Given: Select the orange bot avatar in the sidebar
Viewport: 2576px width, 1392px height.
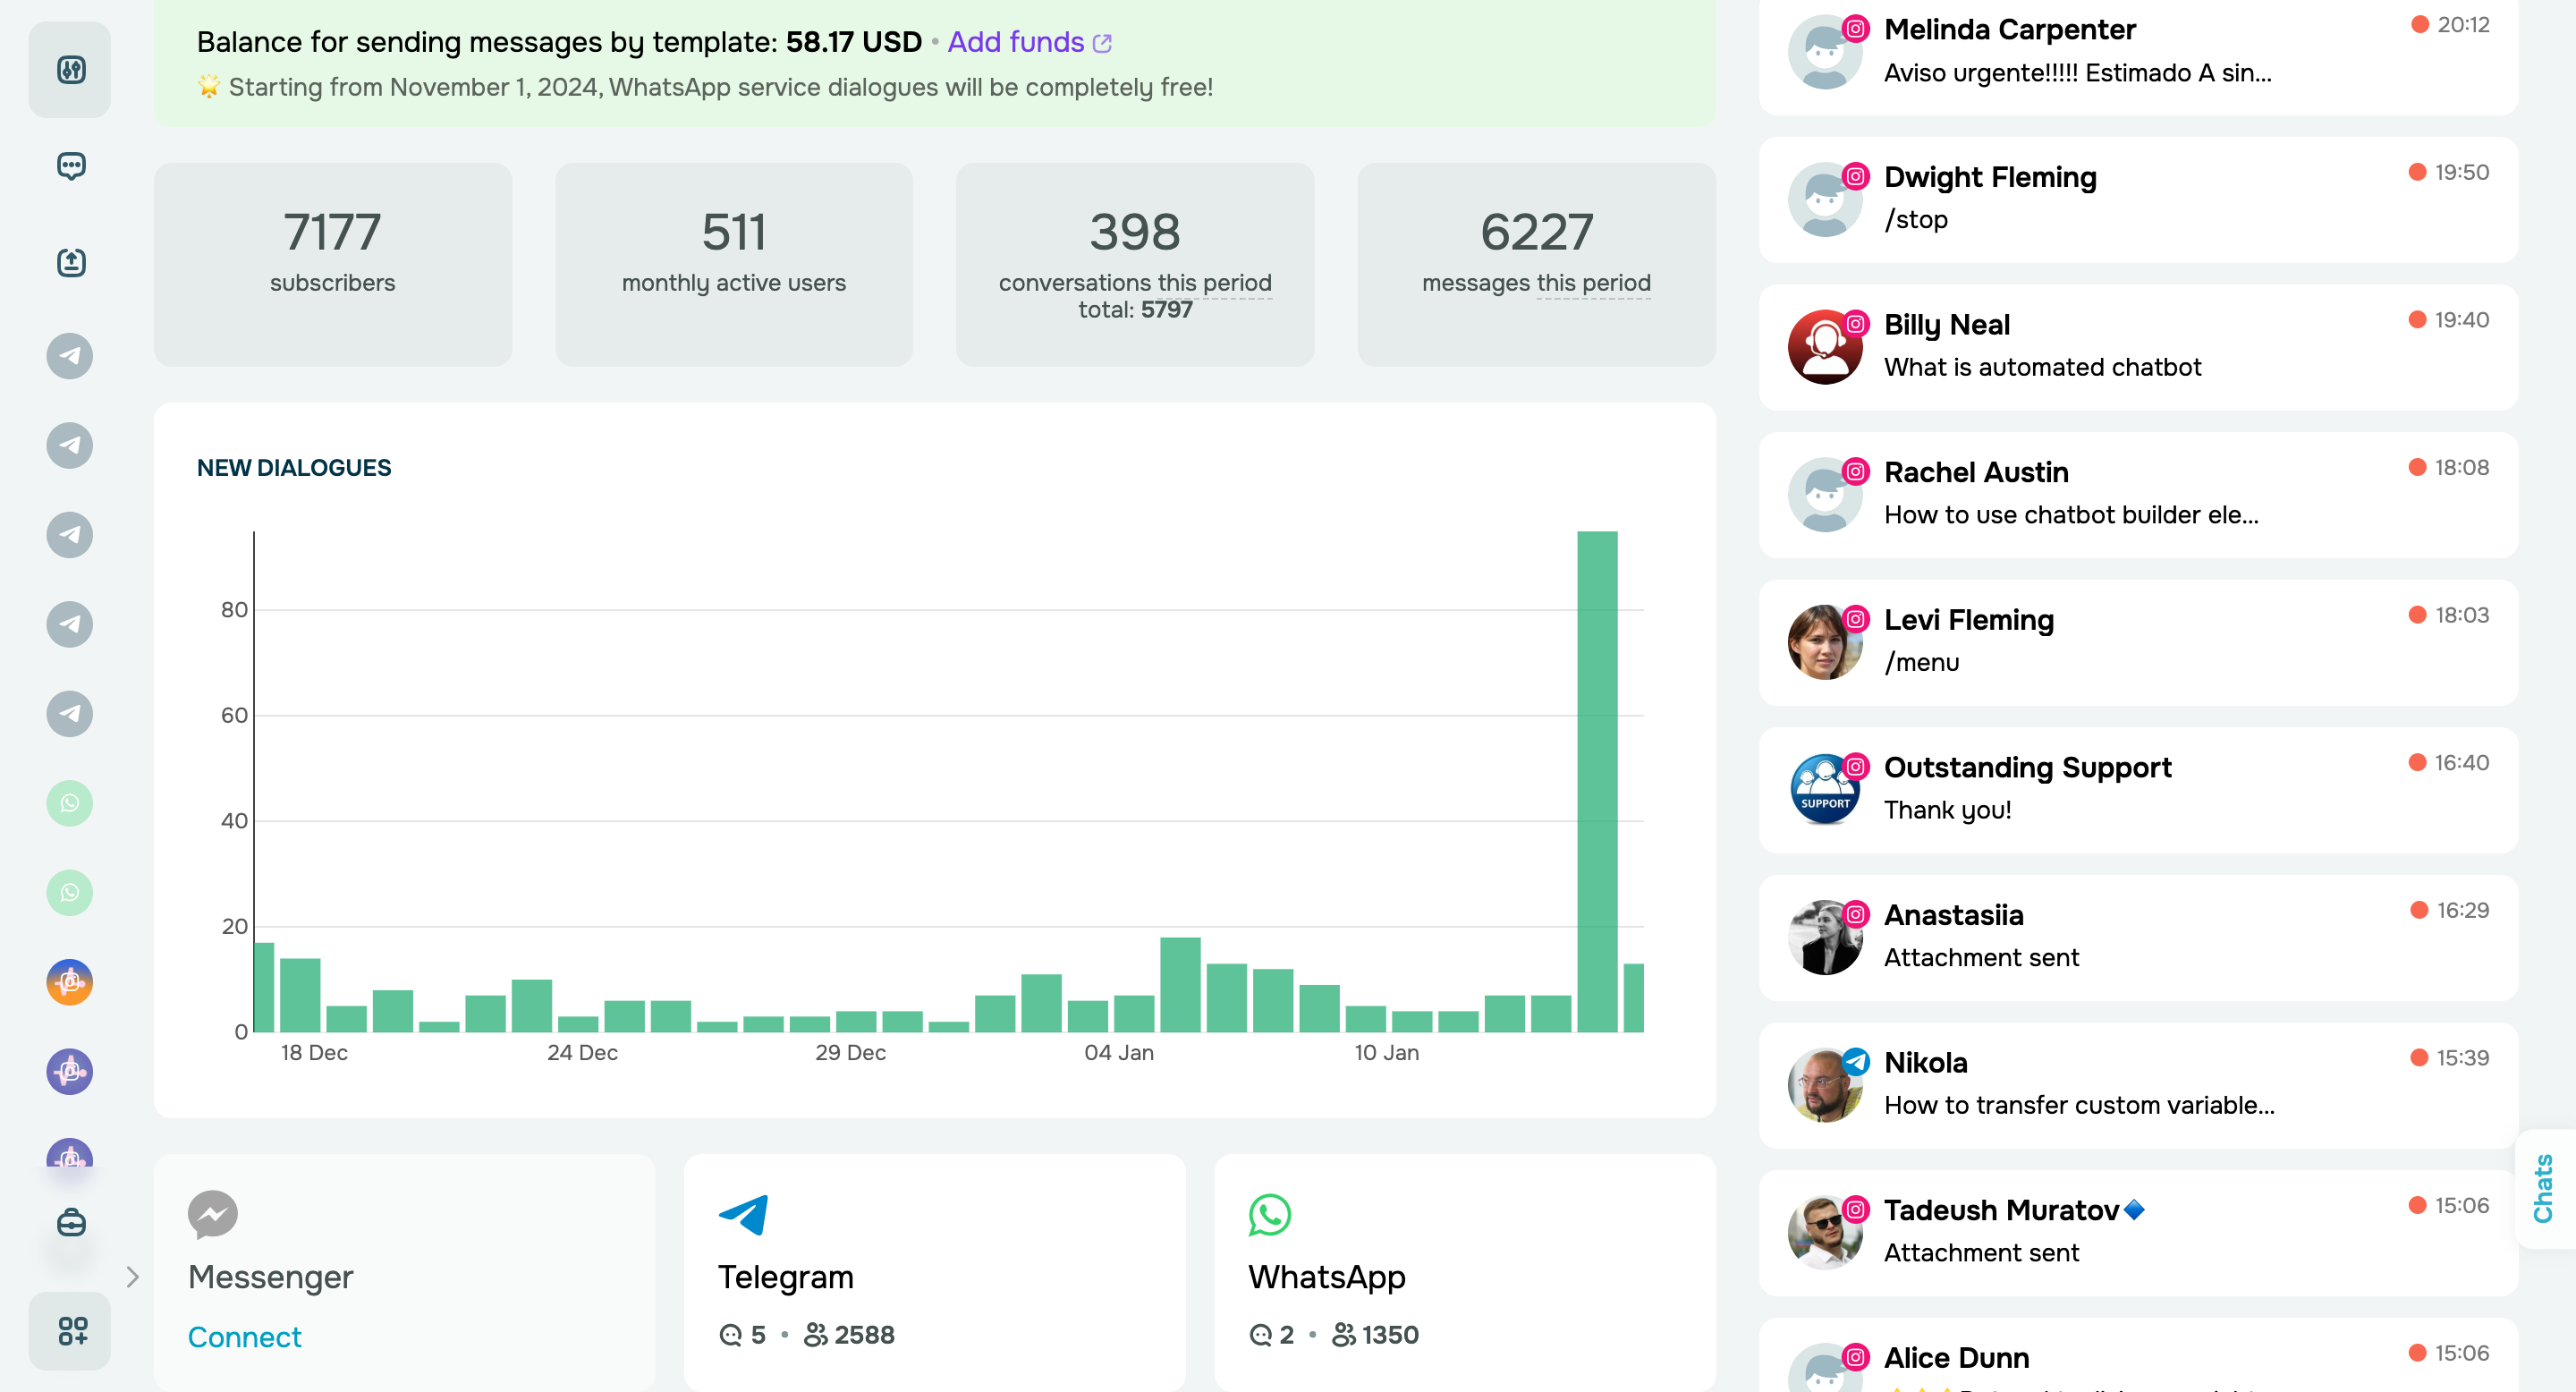Looking at the screenshot, I should pos(69,982).
